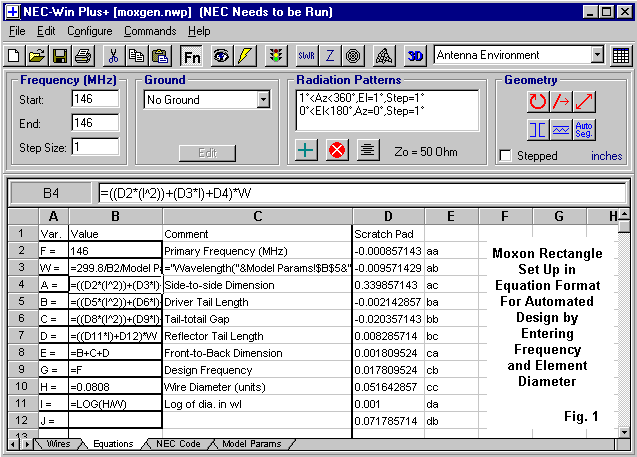Viewport: 637px width, 457px height.
Task: Switch to the NEC Code tab
Action: pos(178,443)
